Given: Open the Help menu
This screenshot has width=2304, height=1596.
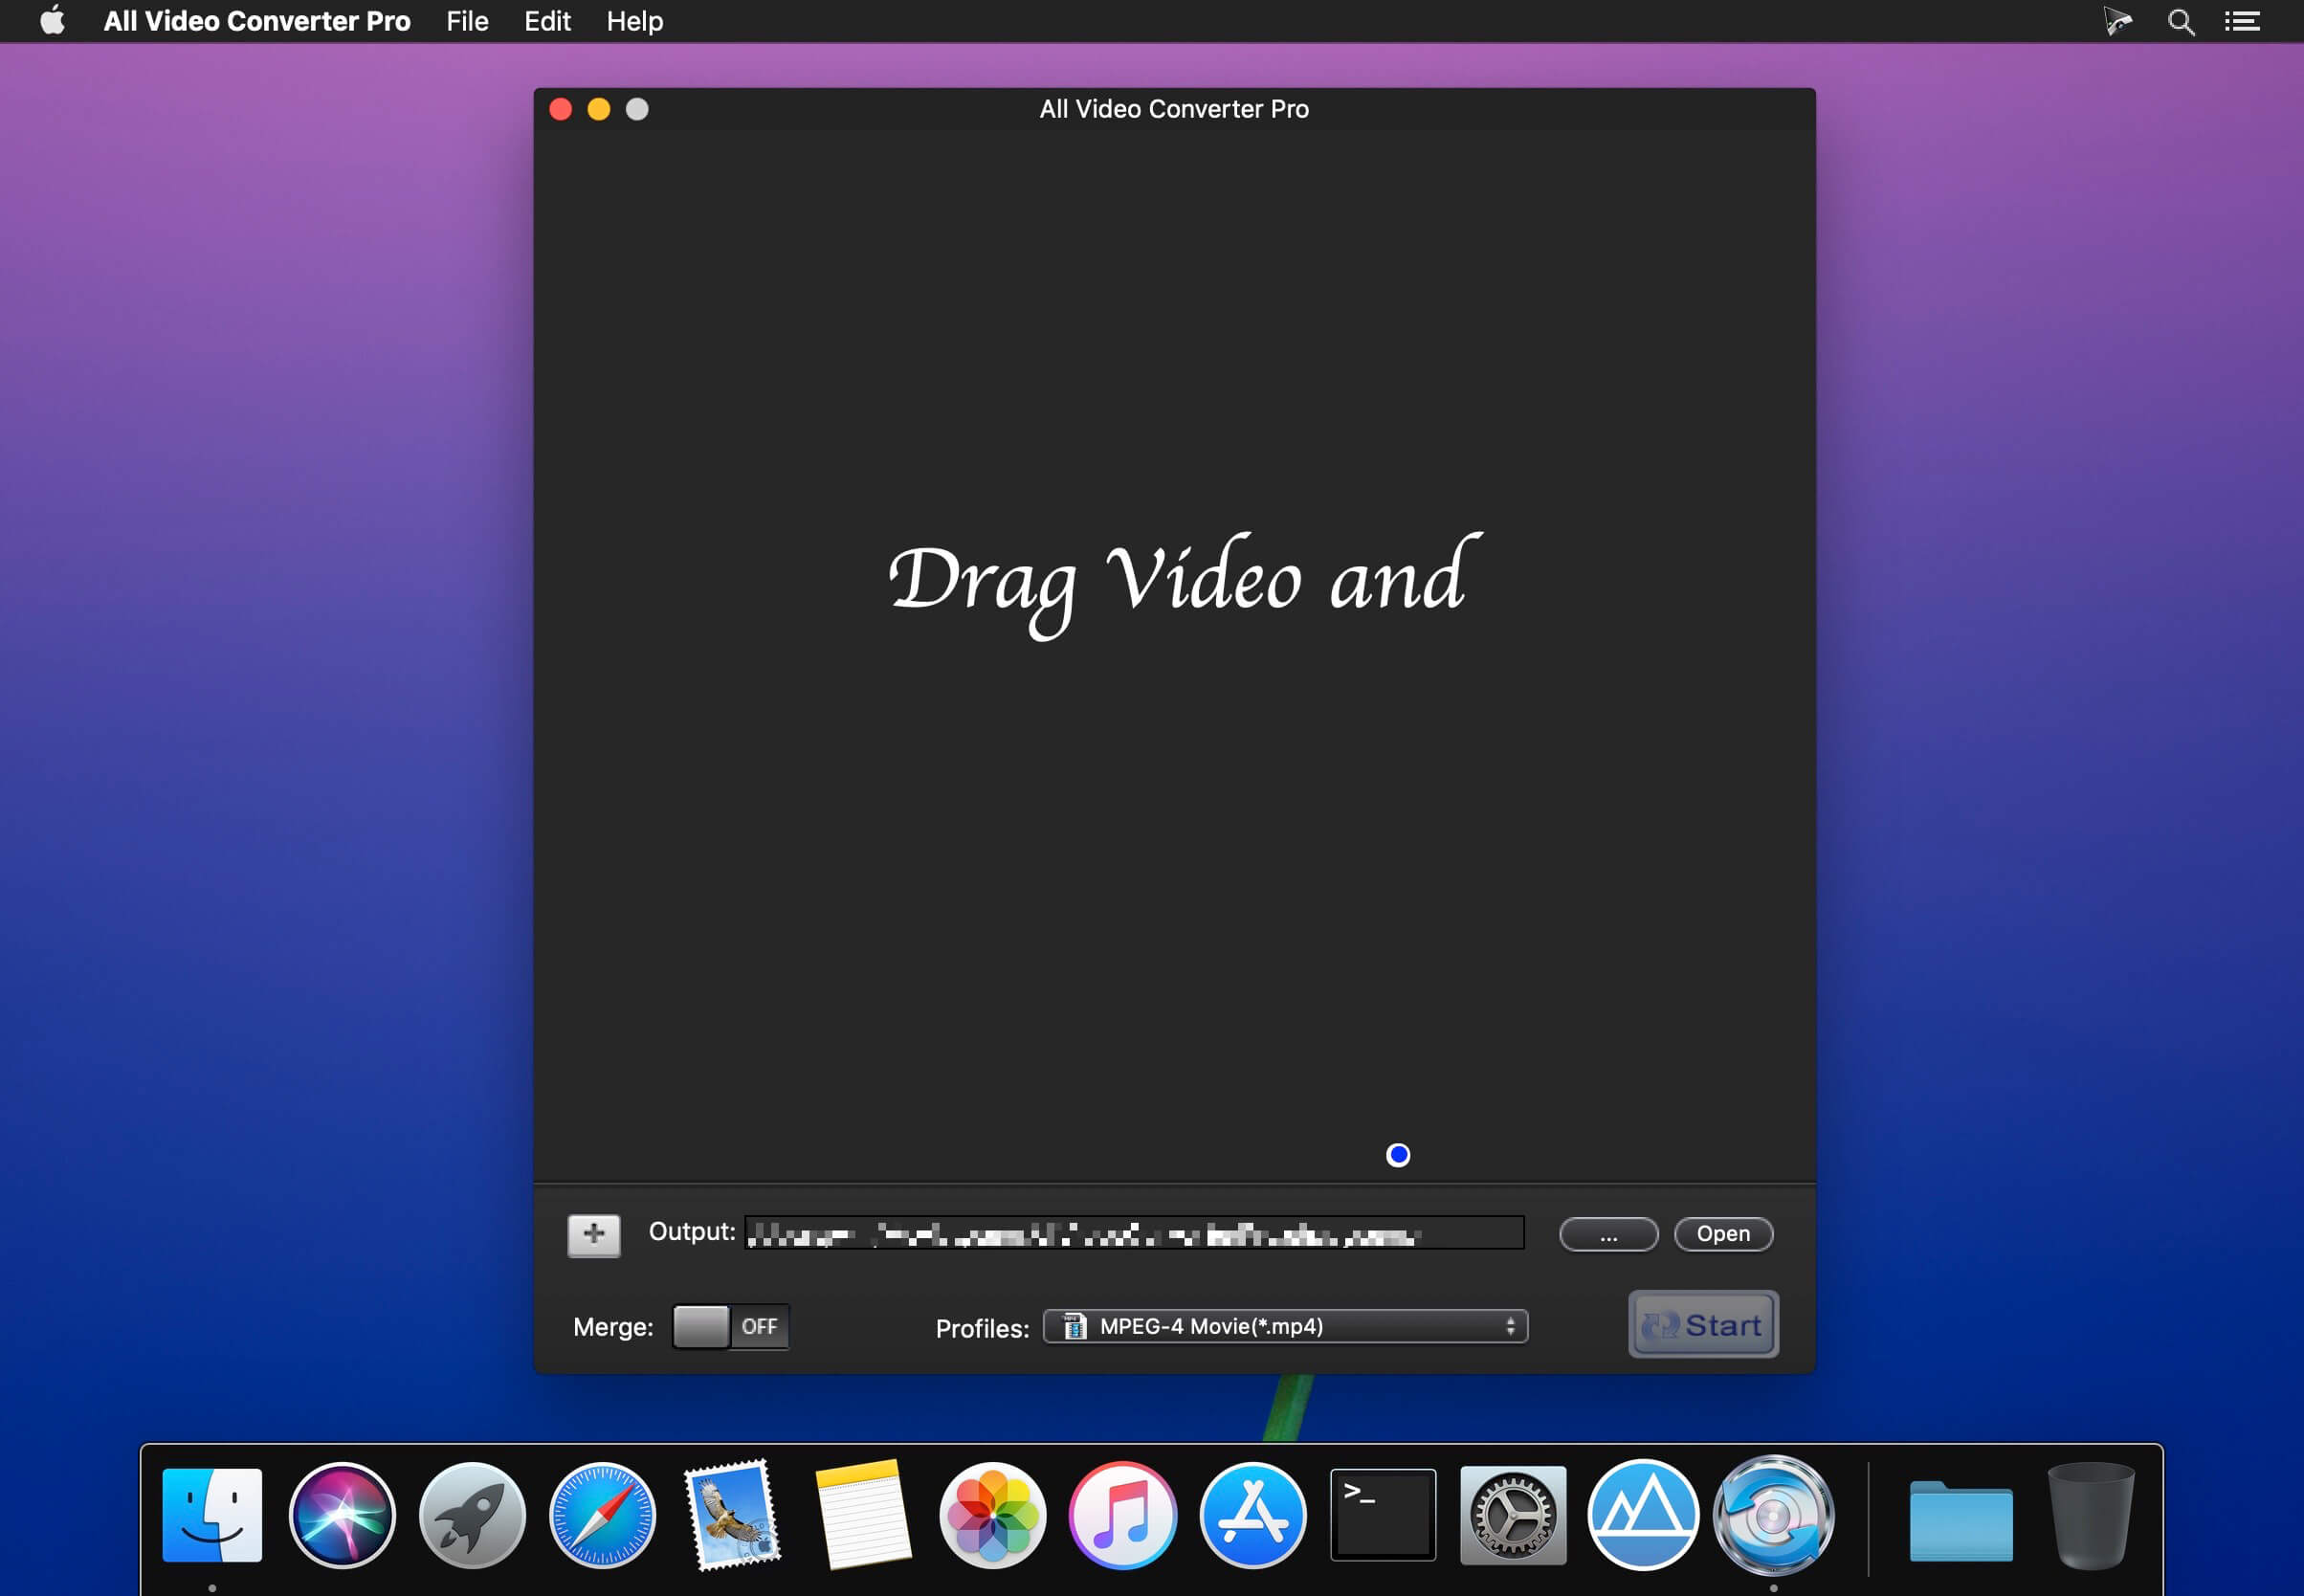Looking at the screenshot, I should (634, 21).
